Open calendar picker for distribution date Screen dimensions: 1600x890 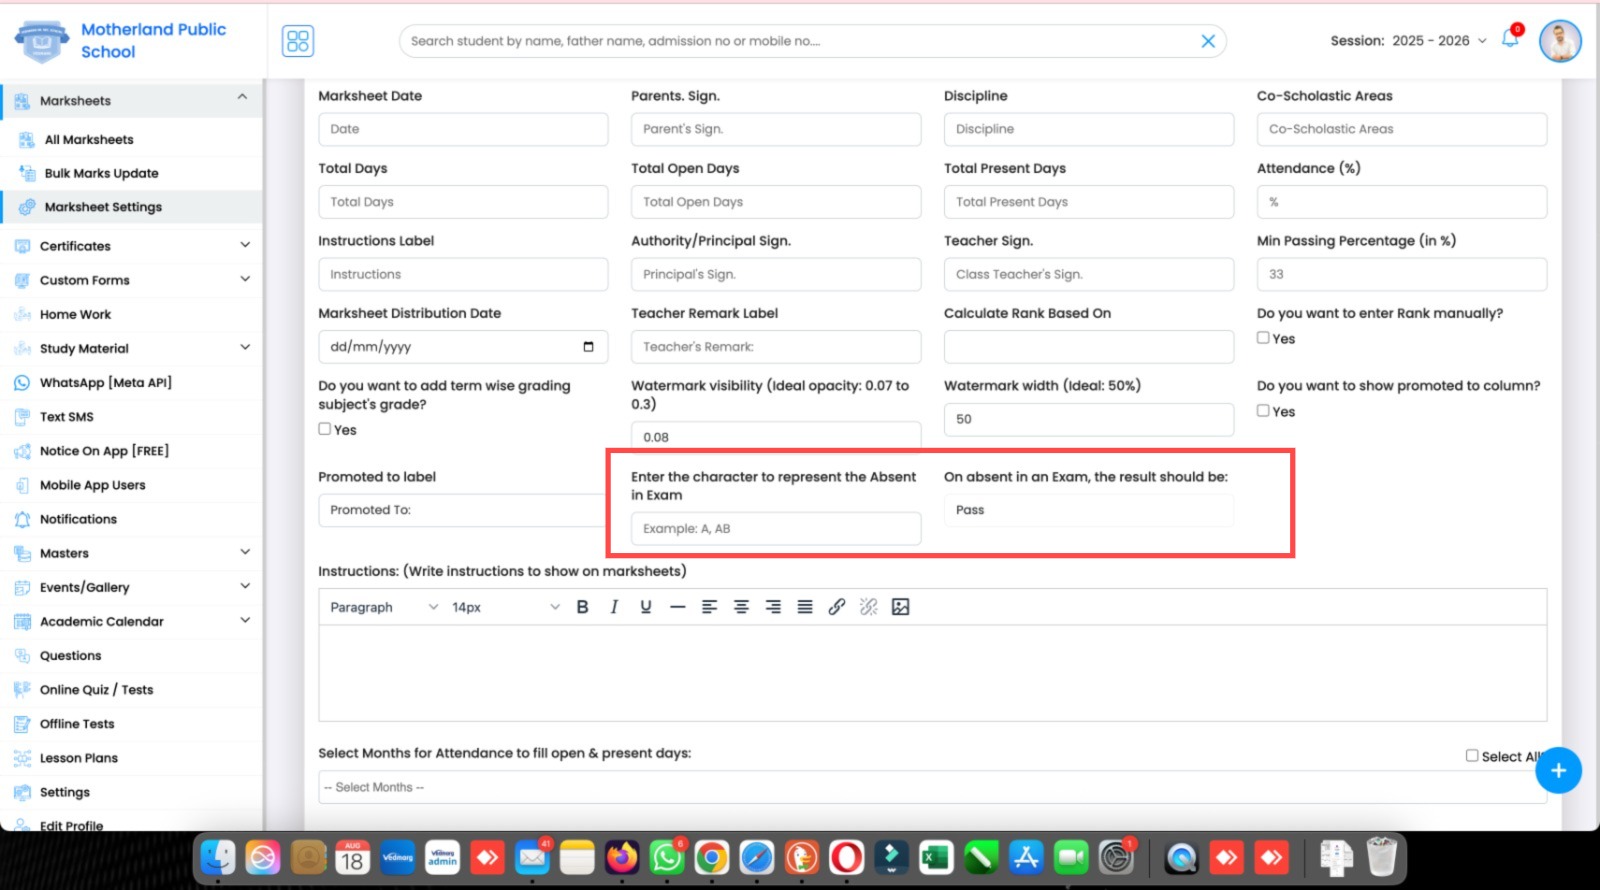tap(588, 347)
